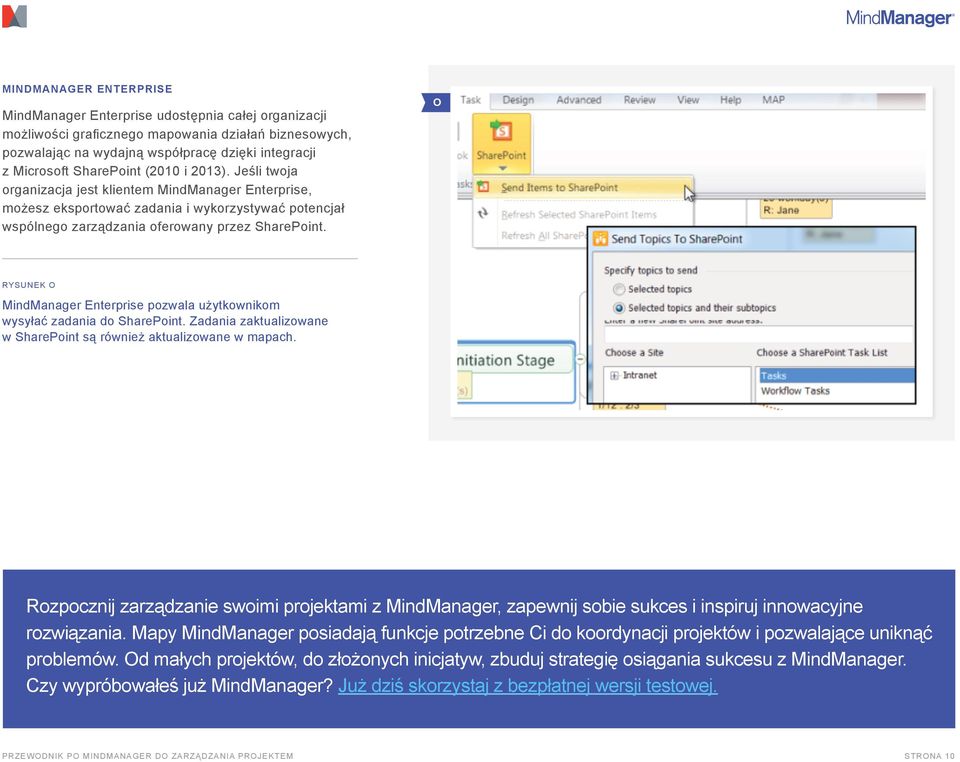Click the red Mindjet logo icon

point(14,17)
